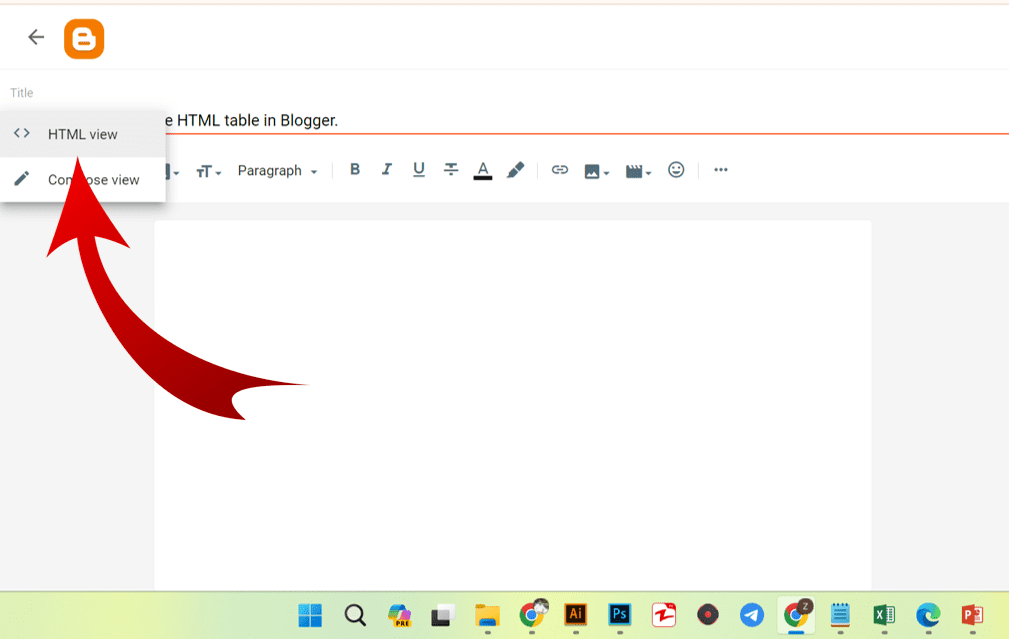The image size is (1009, 639).
Task: Insert an emoji
Action: coord(676,170)
